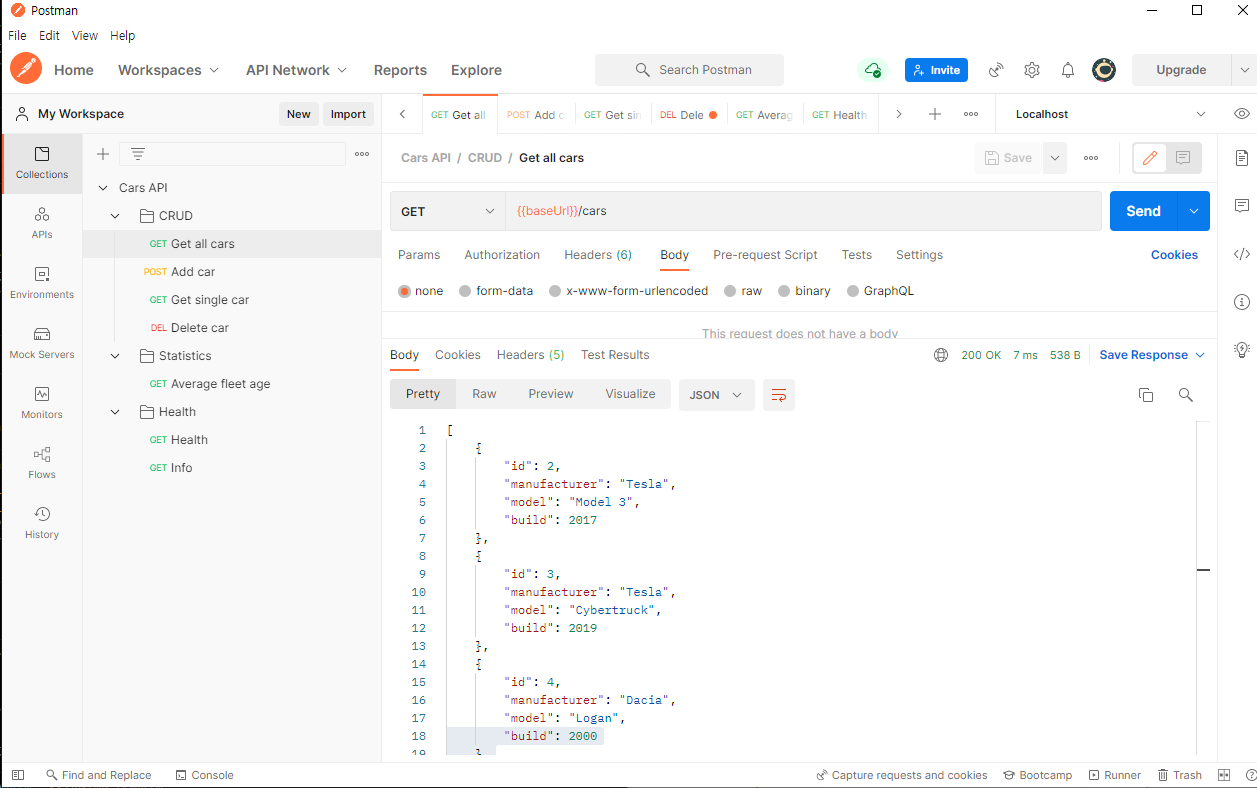Open collections sidebar more options ellipsis

click(x=362, y=154)
